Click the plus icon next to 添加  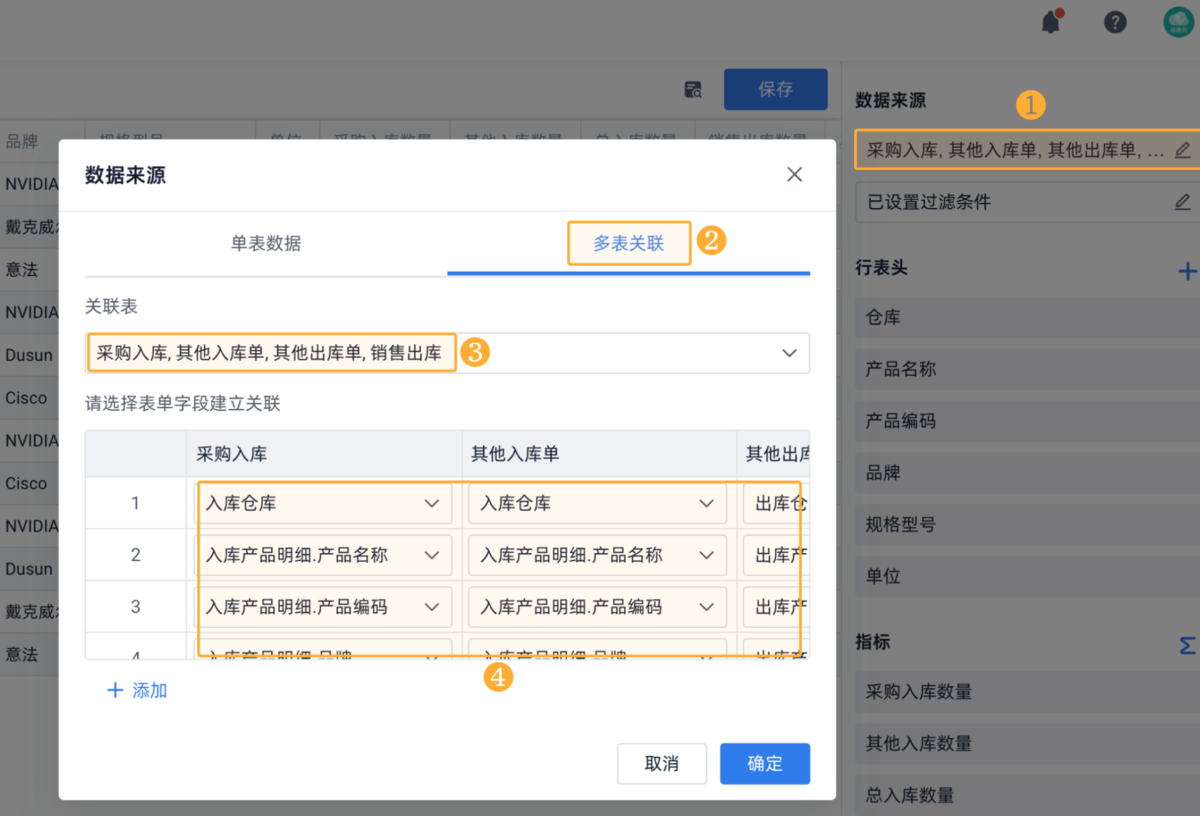click(x=115, y=690)
